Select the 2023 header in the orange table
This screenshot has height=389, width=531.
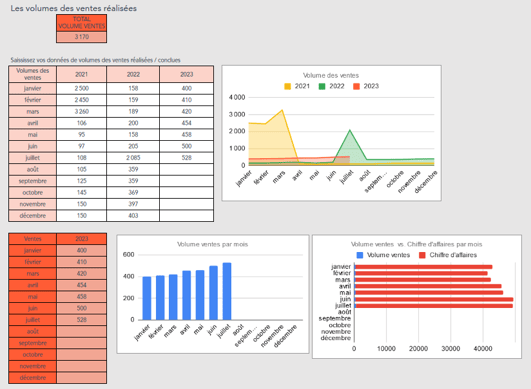(x=82, y=239)
